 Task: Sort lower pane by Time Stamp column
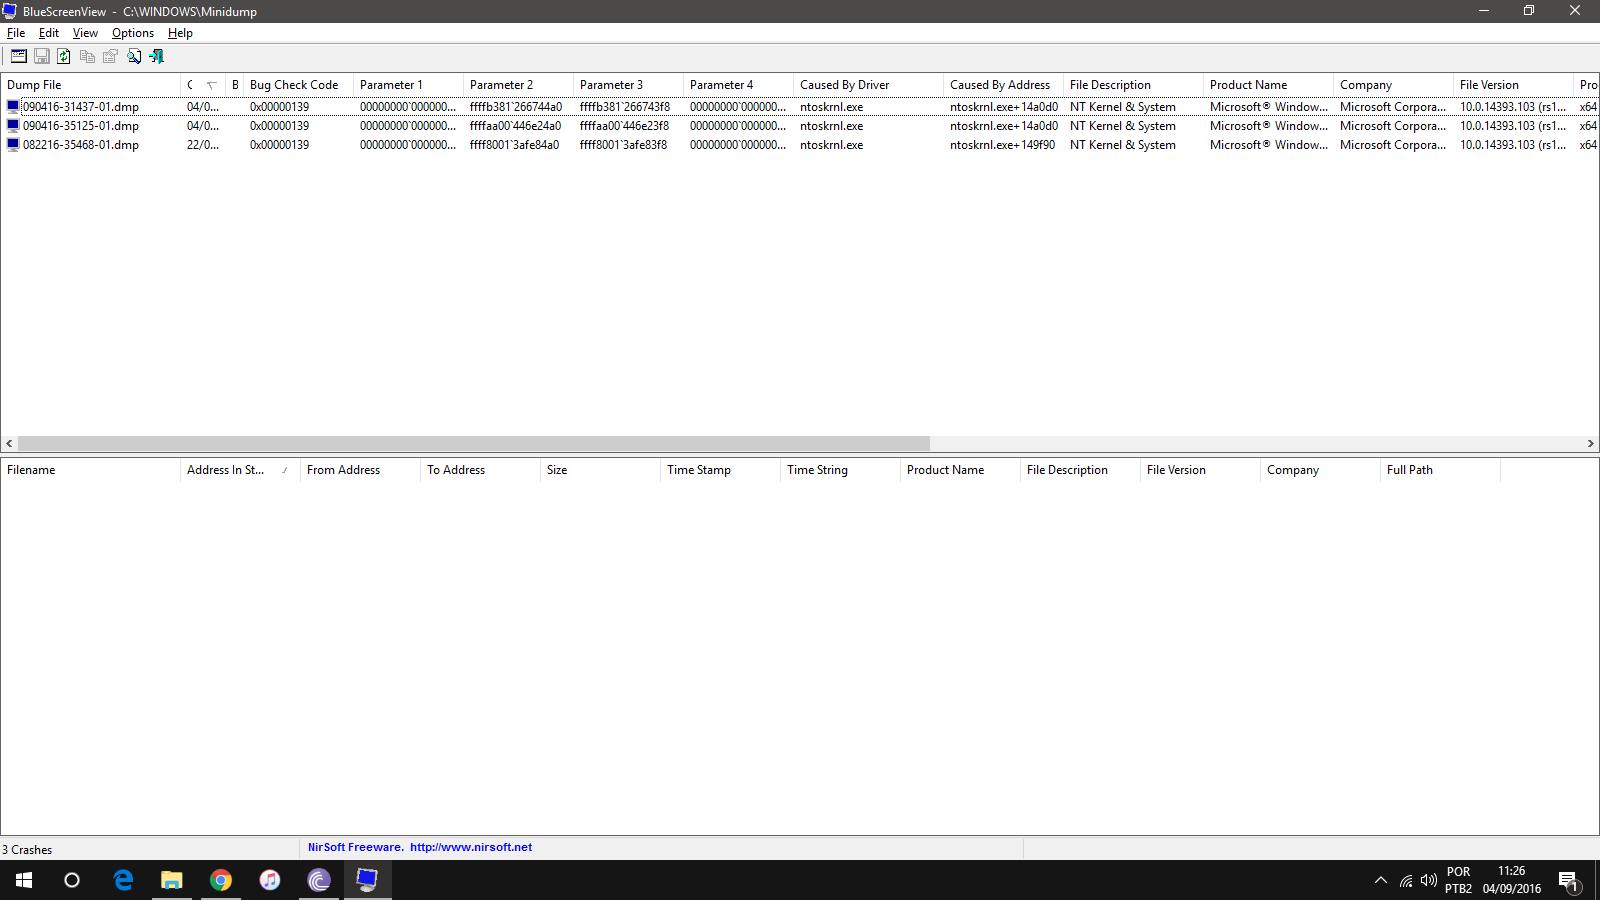coord(720,470)
